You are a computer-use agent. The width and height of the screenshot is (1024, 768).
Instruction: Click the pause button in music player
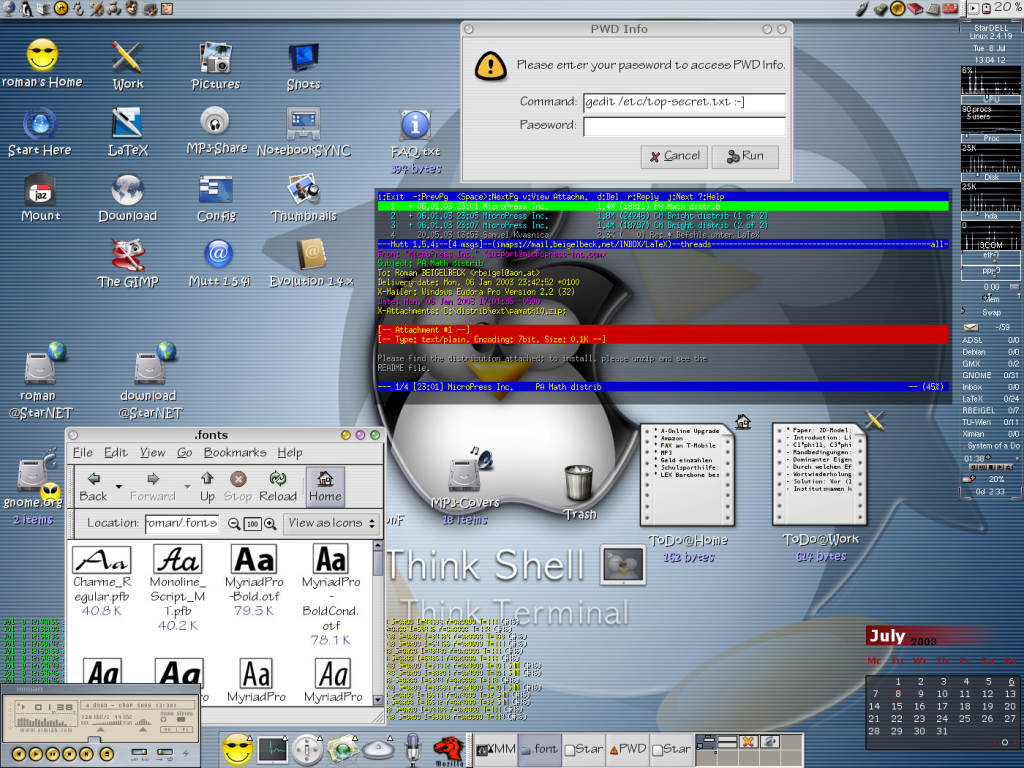click(x=53, y=754)
